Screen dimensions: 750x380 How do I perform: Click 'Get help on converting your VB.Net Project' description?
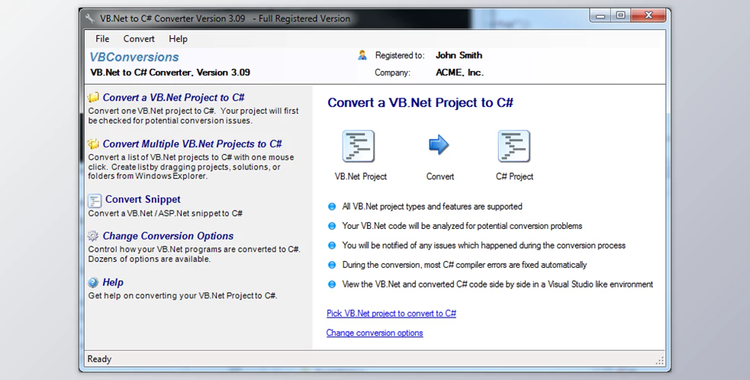click(183, 296)
